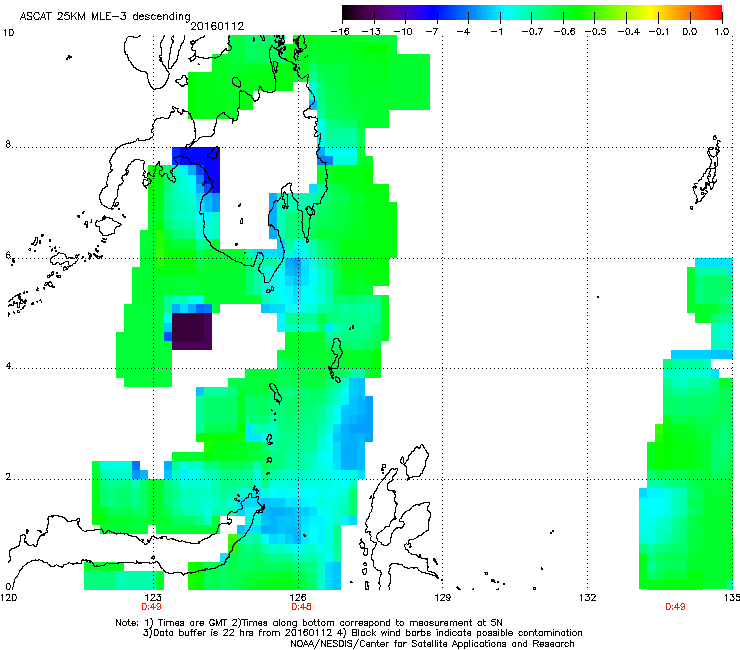
Task: Click the color scale label '-13'
Action: (x=371, y=32)
